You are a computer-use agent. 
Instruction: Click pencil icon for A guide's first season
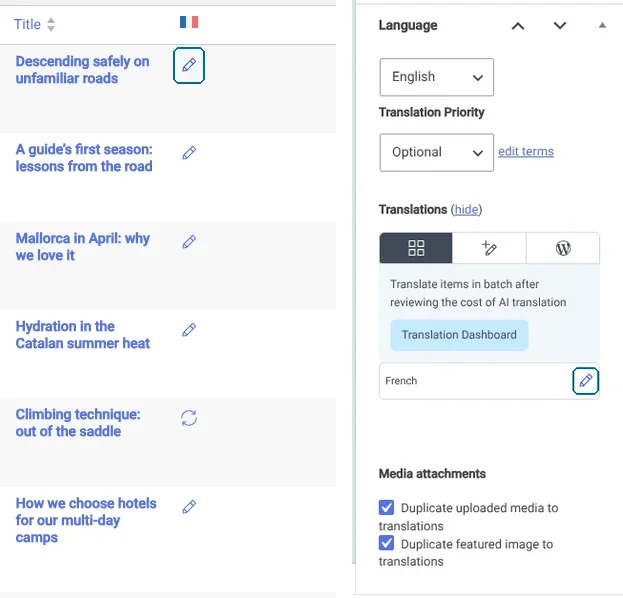pos(189,153)
